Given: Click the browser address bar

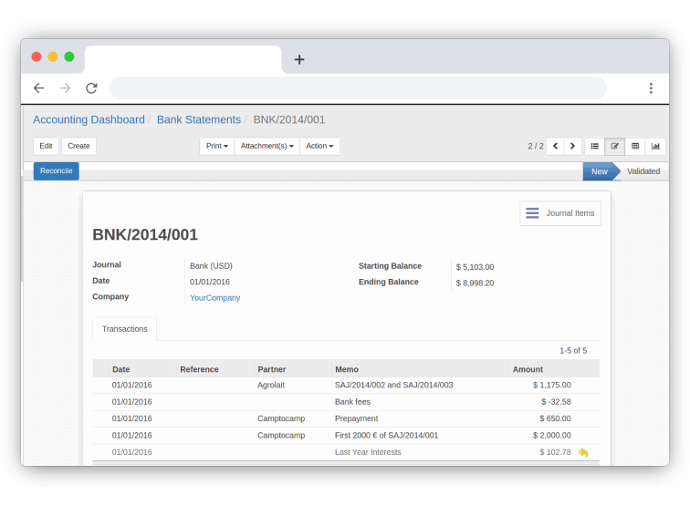Looking at the screenshot, I should [x=358, y=88].
